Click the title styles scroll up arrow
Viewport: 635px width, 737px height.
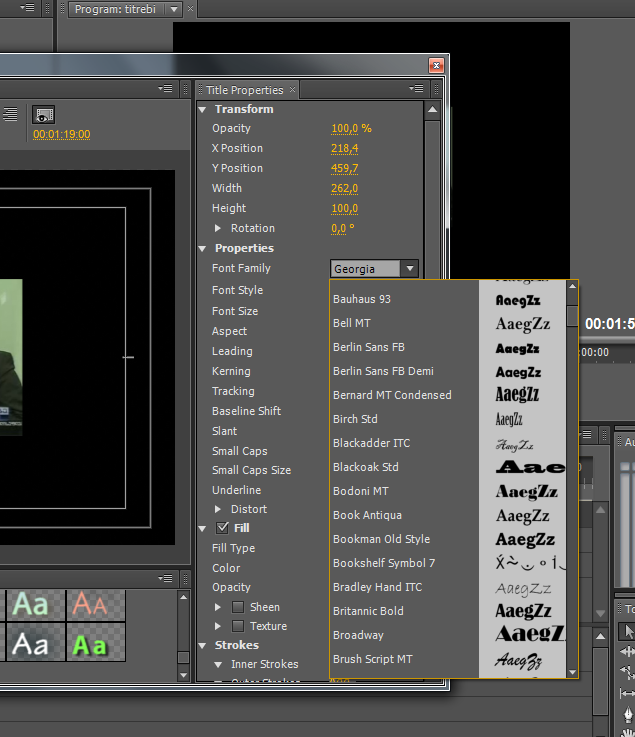click(x=183, y=597)
